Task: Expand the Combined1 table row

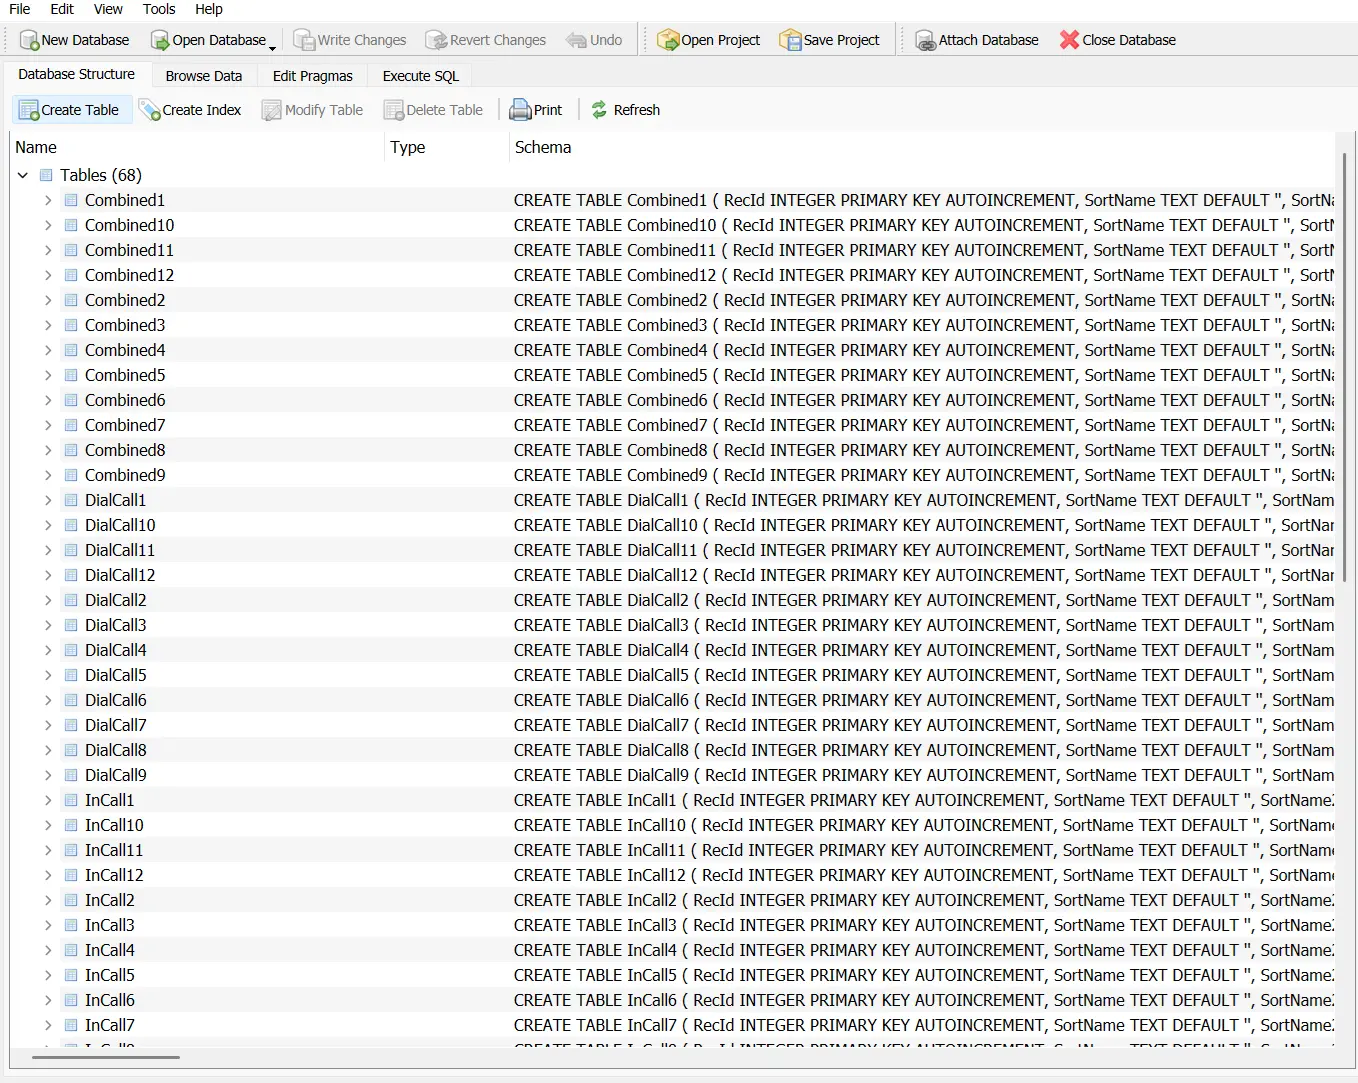Action: point(48,200)
